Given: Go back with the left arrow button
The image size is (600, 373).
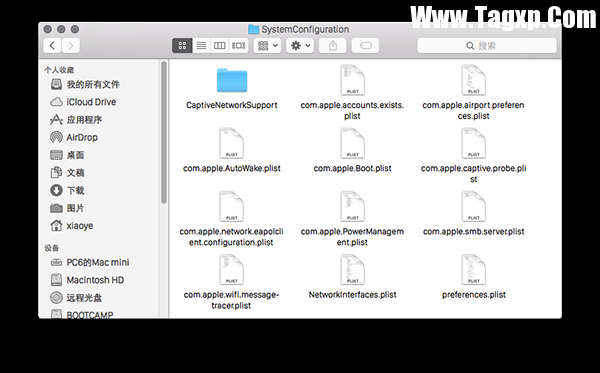Looking at the screenshot, I should (x=52, y=46).
